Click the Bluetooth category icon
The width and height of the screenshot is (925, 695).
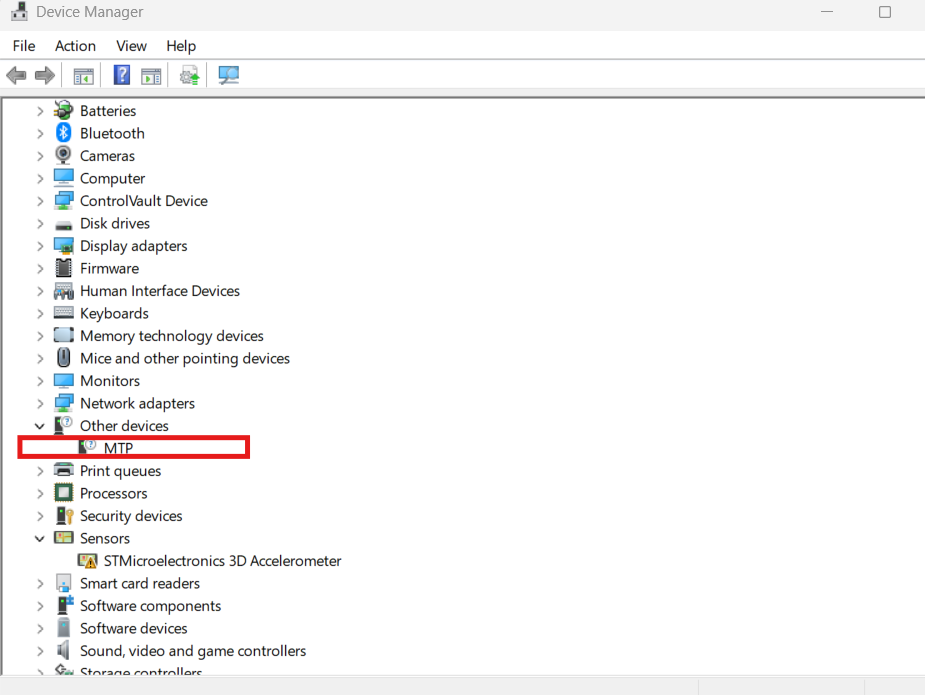click(x=63, y=133)
